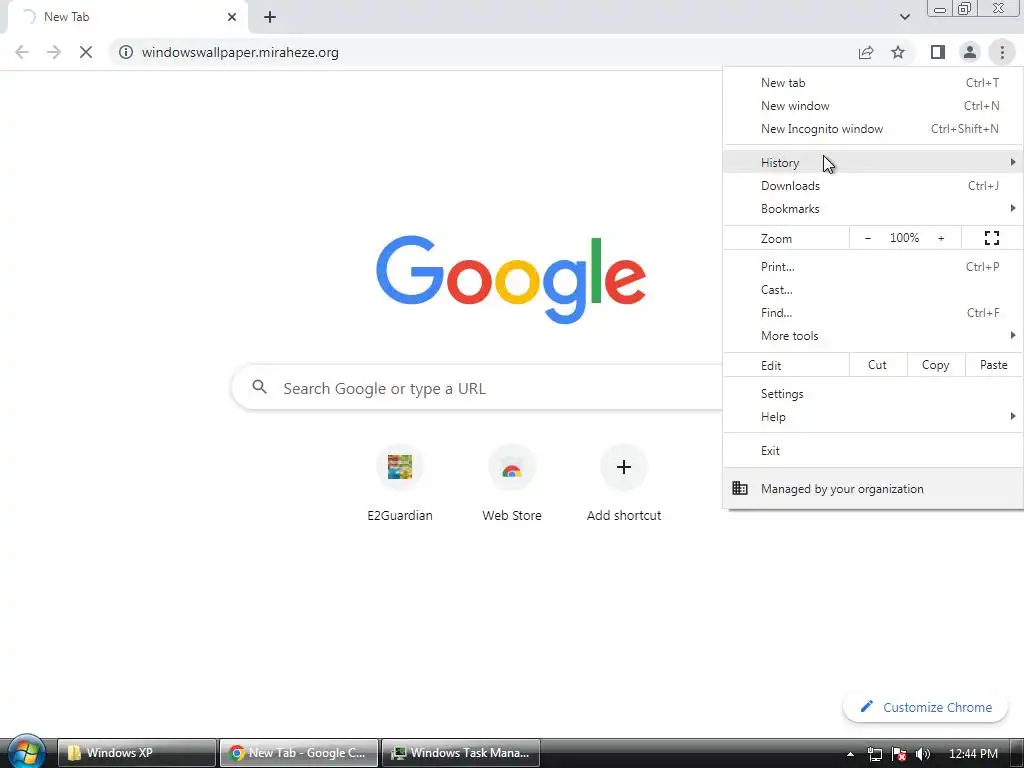
Task: Click the New Tab tab title
Action: coord(66,17)
